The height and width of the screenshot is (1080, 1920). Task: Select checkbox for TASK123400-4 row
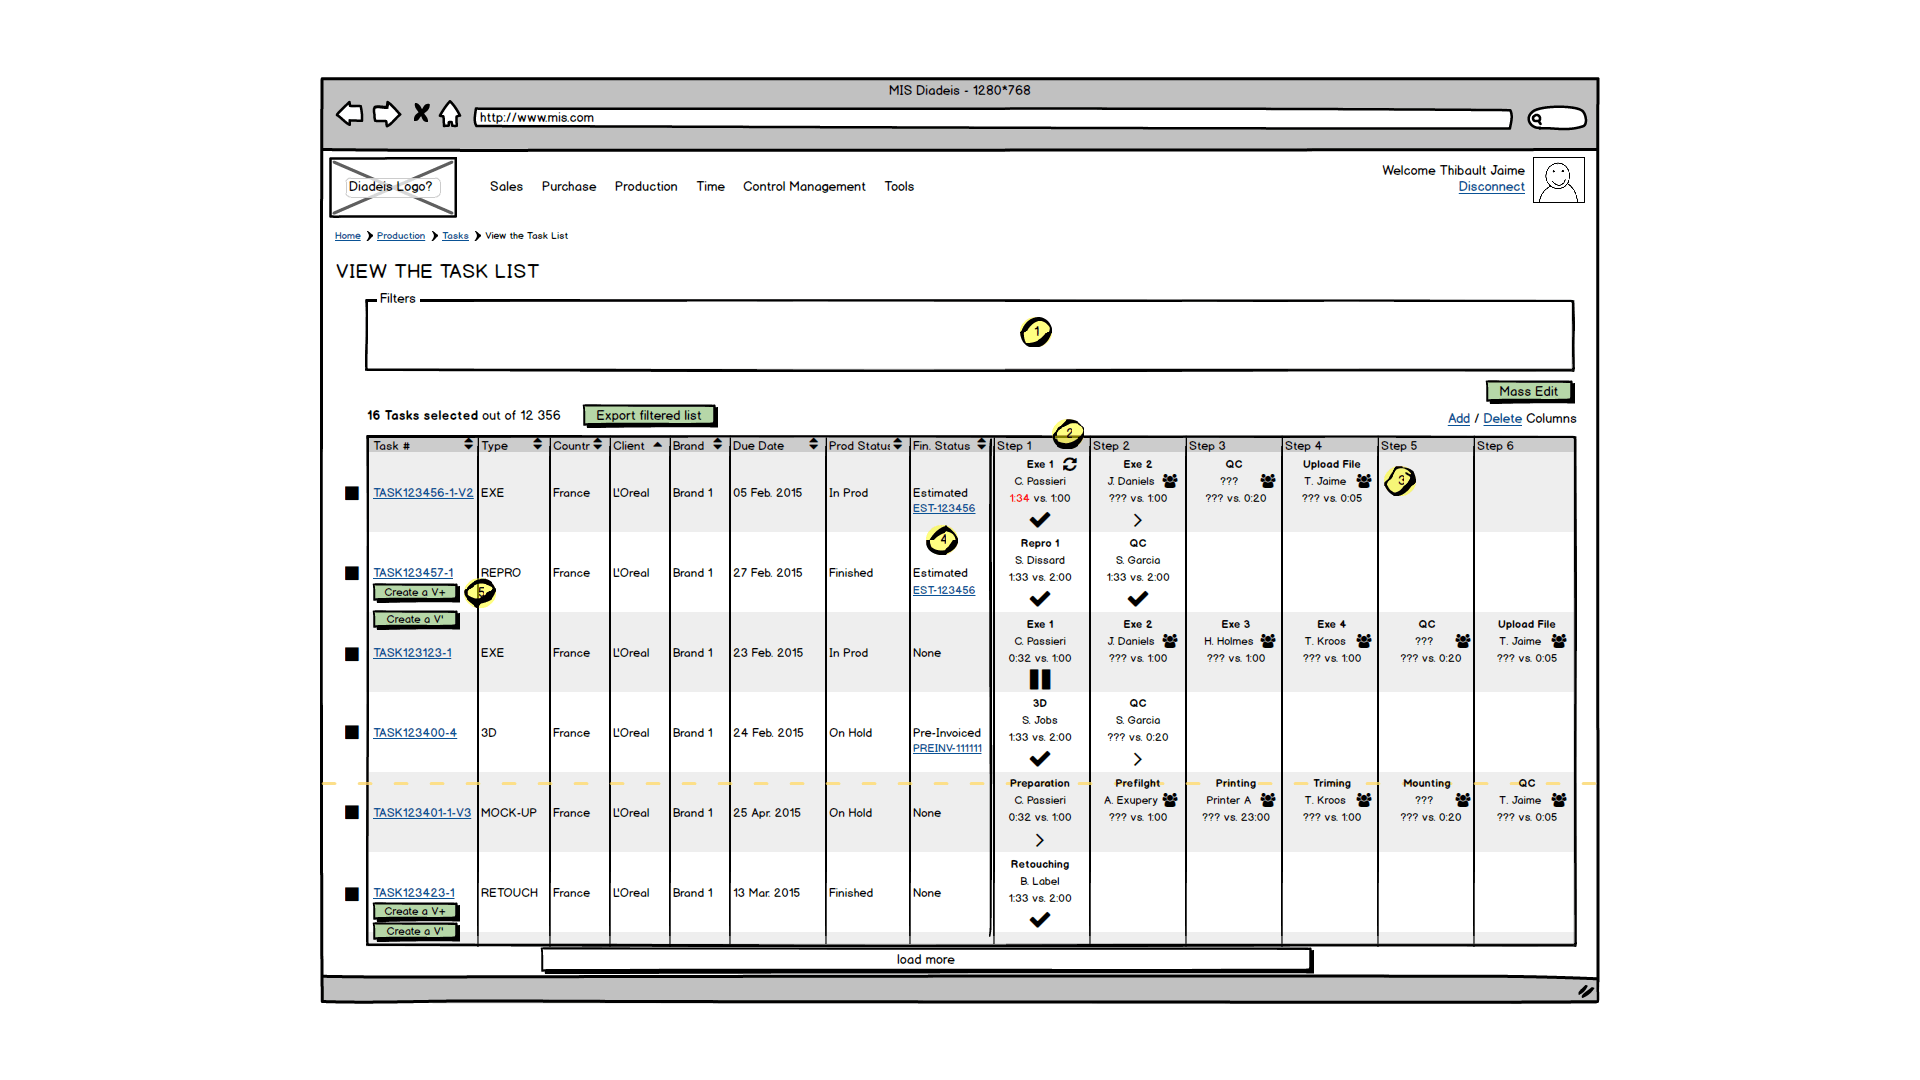point(352,732)
